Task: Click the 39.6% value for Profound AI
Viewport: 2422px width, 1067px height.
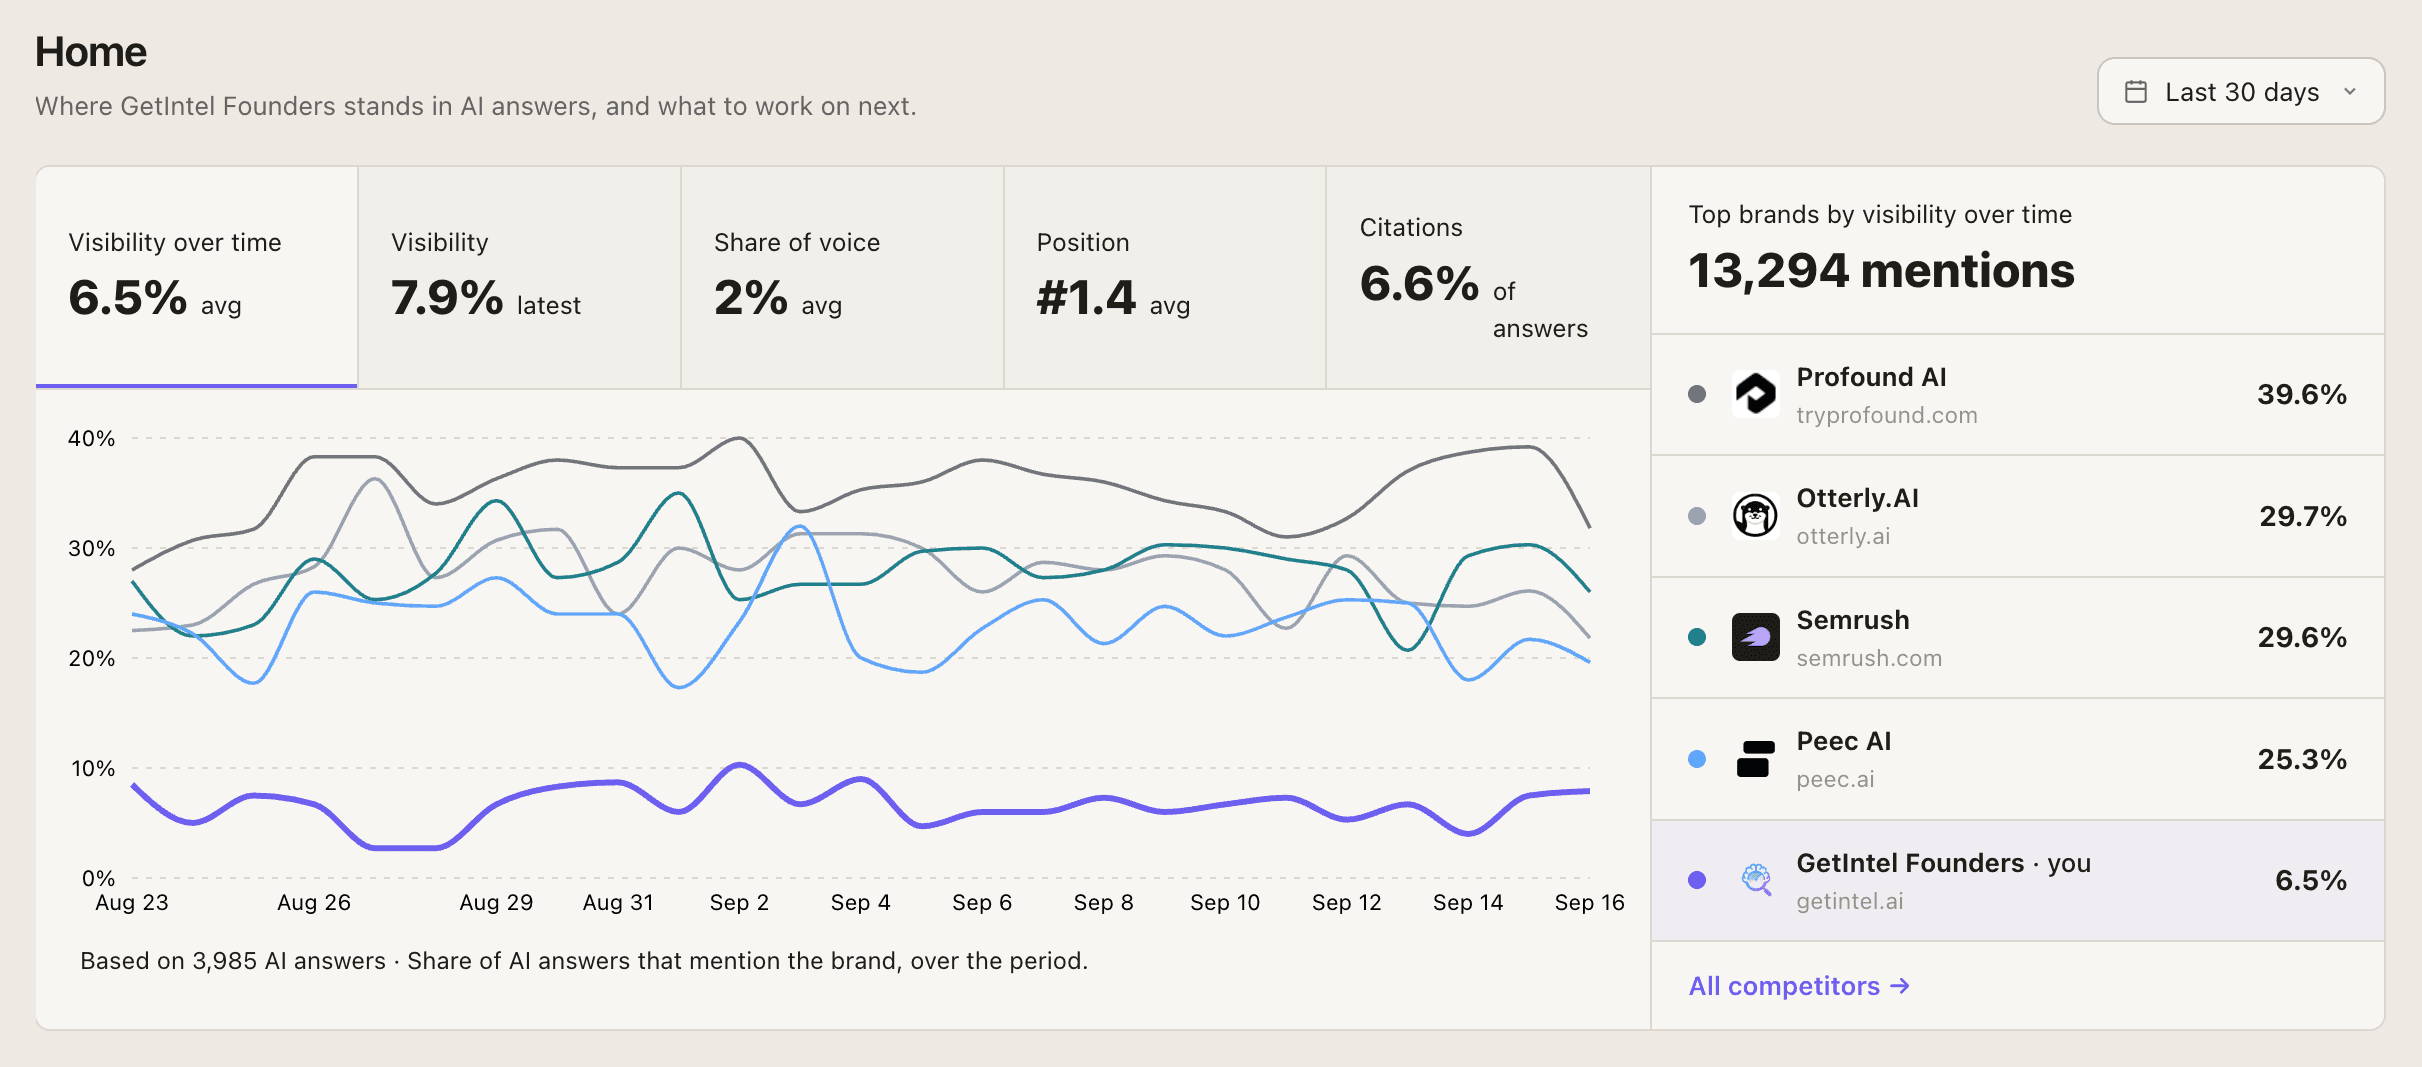Action: click(x=2301, y=394)
